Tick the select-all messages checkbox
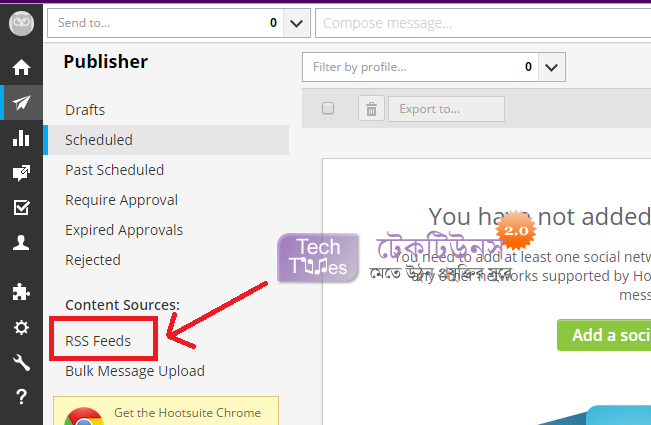The height and width of the screenshot is (425, 651). [328, 108]
